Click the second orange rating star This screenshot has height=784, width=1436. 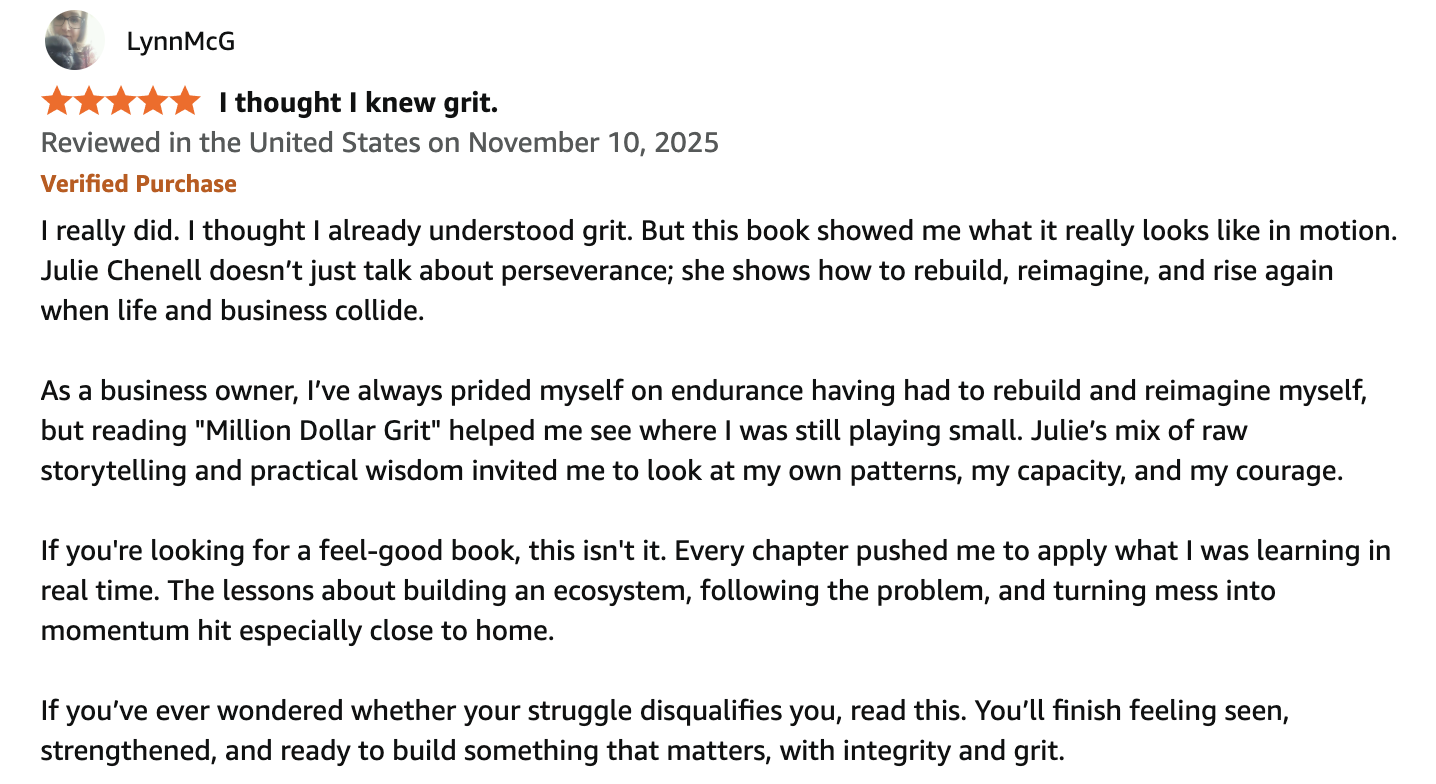[89, 101]
